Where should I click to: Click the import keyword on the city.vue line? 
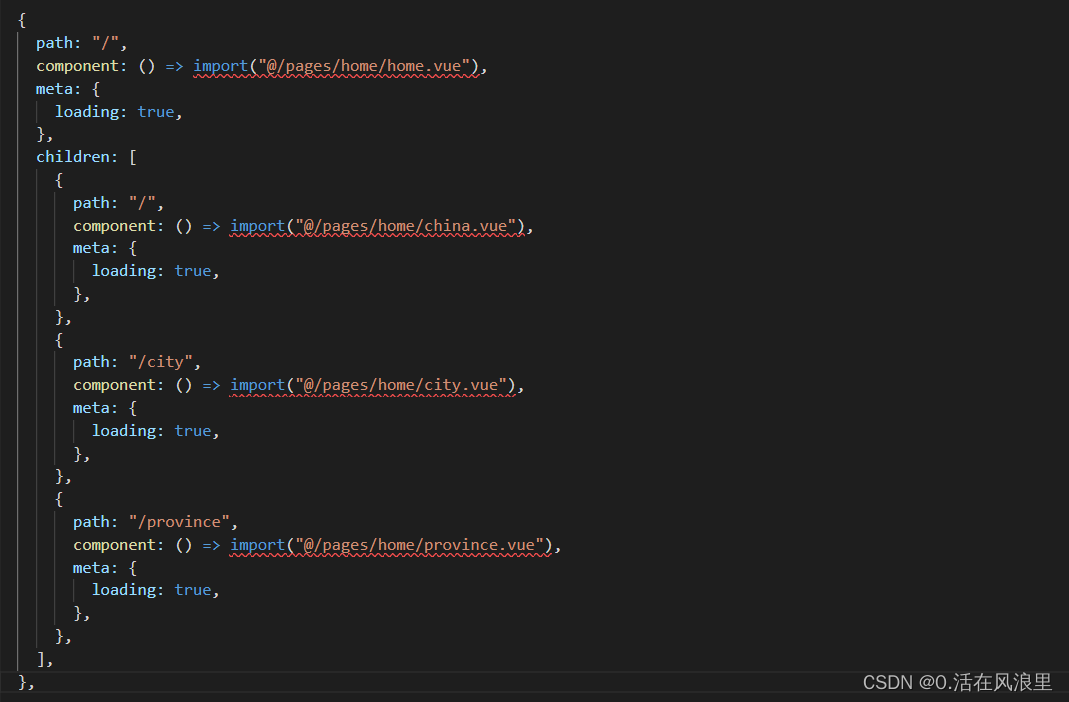[x=258, y=386]
